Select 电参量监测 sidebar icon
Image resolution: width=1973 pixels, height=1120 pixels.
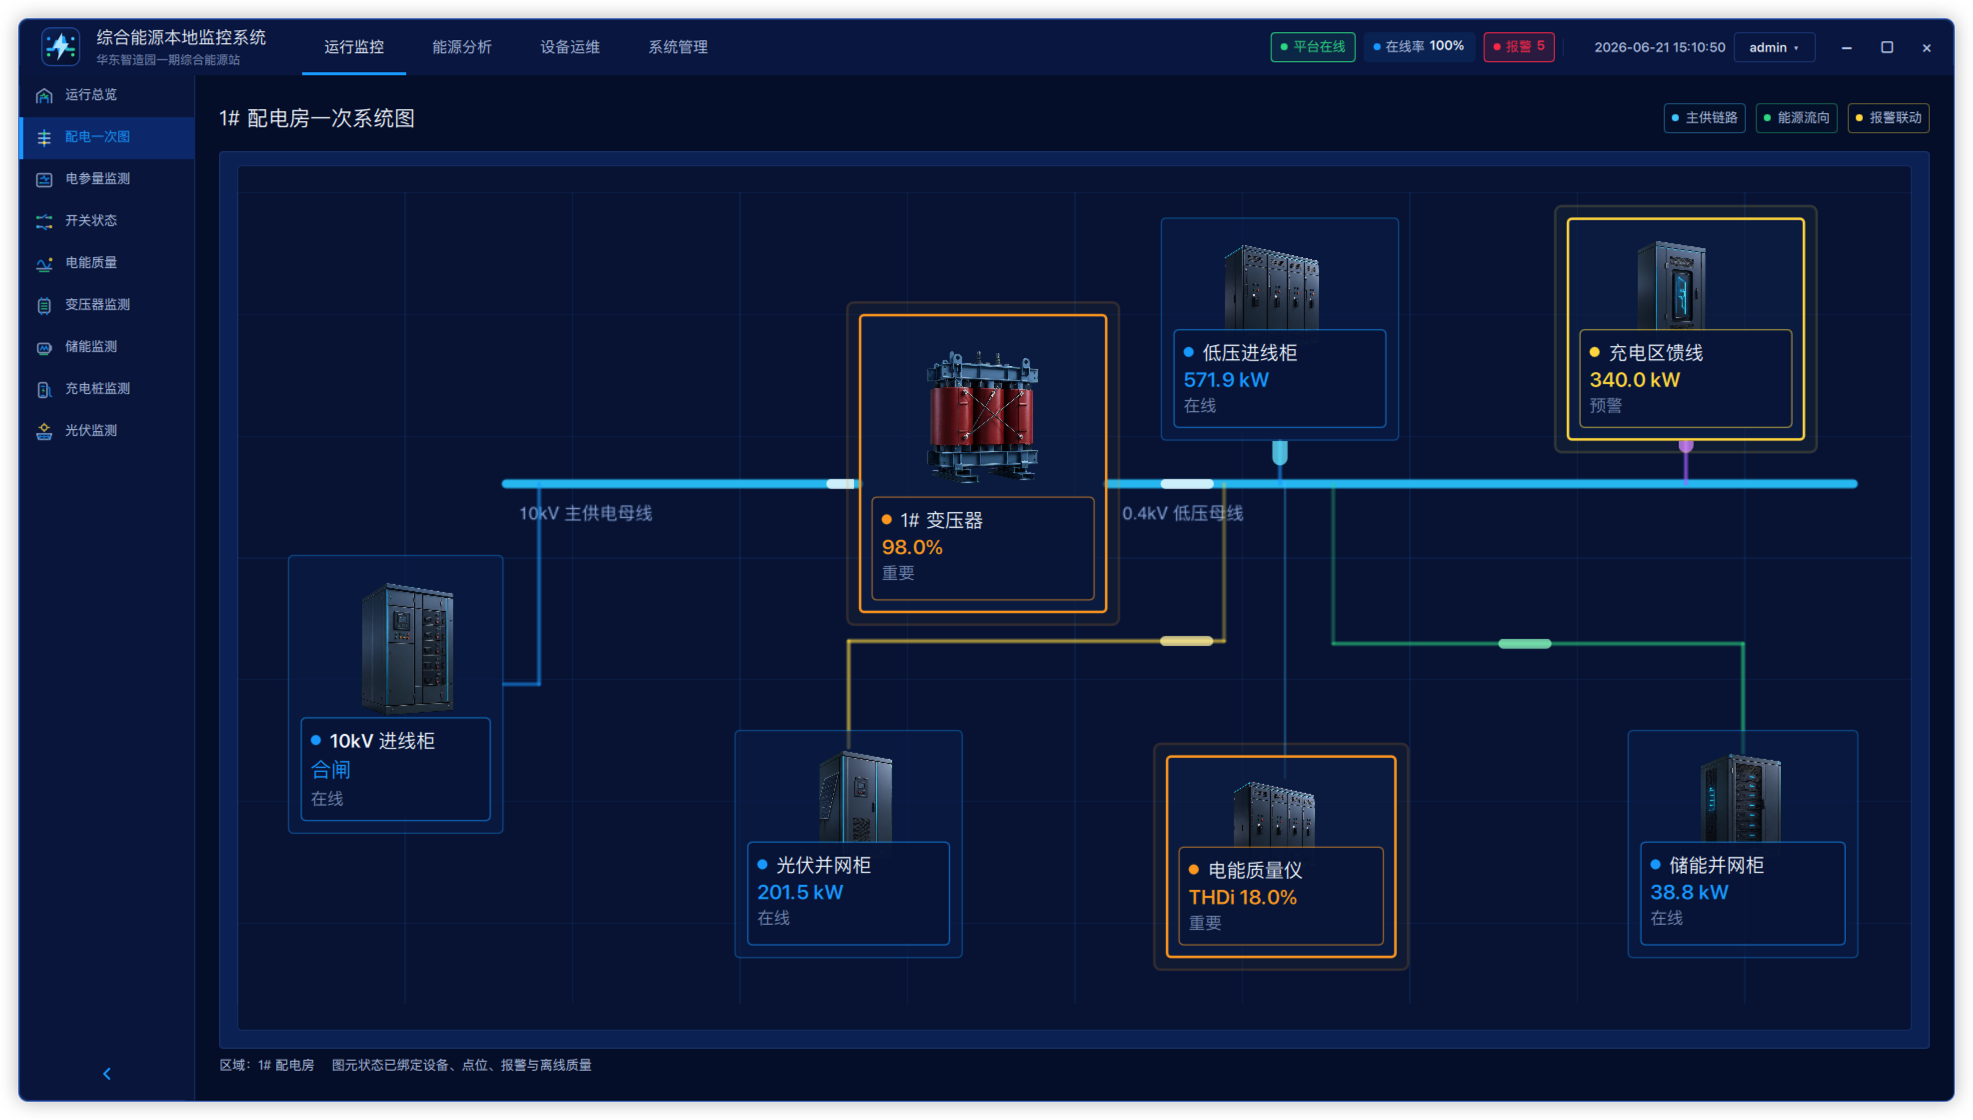point(44,179)
